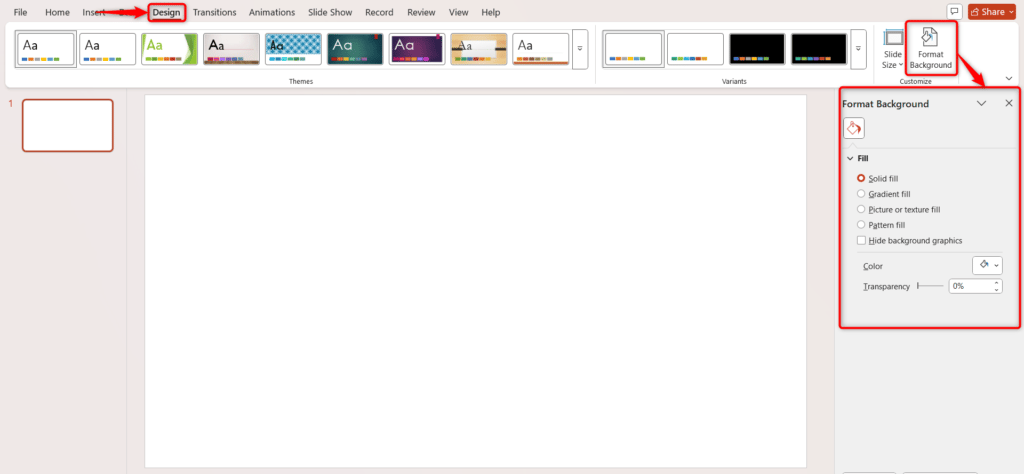Increase transparency with the up spinner
Screen dimensions: 1024x474
coord(997,283)
